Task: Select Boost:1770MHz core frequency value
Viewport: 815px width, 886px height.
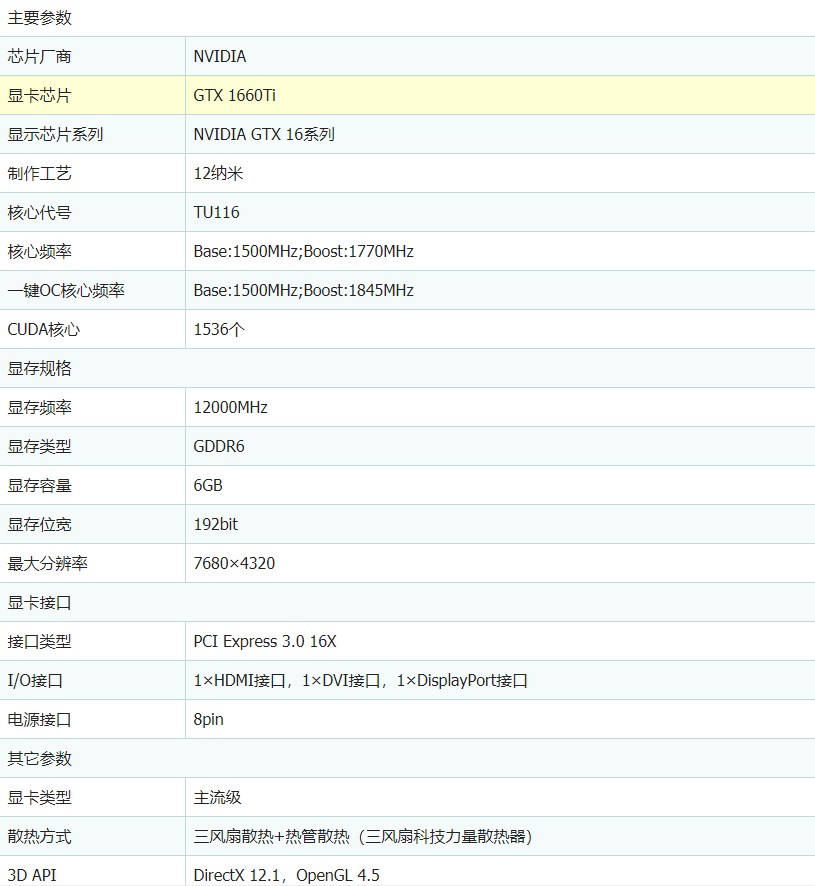Action: coord(358,251)
